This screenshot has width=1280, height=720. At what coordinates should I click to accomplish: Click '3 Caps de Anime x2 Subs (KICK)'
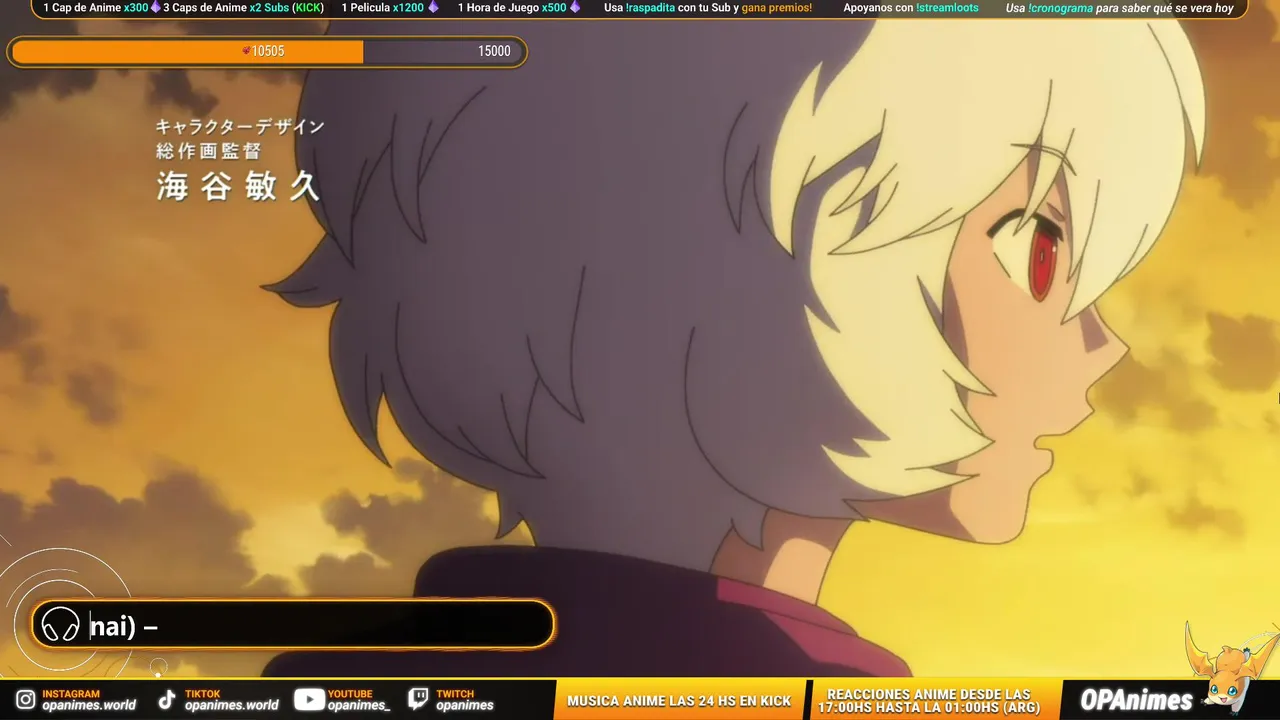click(244, 8)
